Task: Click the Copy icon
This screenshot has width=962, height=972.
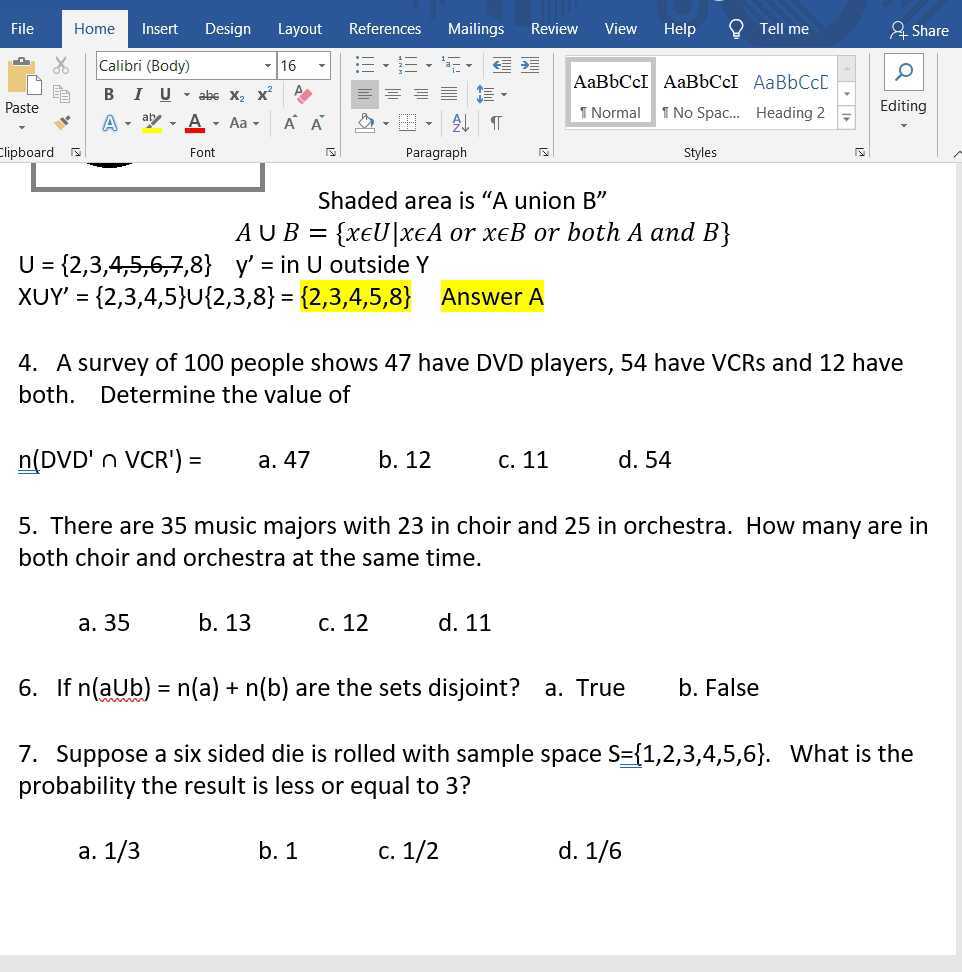Action: tap(61, 94)
